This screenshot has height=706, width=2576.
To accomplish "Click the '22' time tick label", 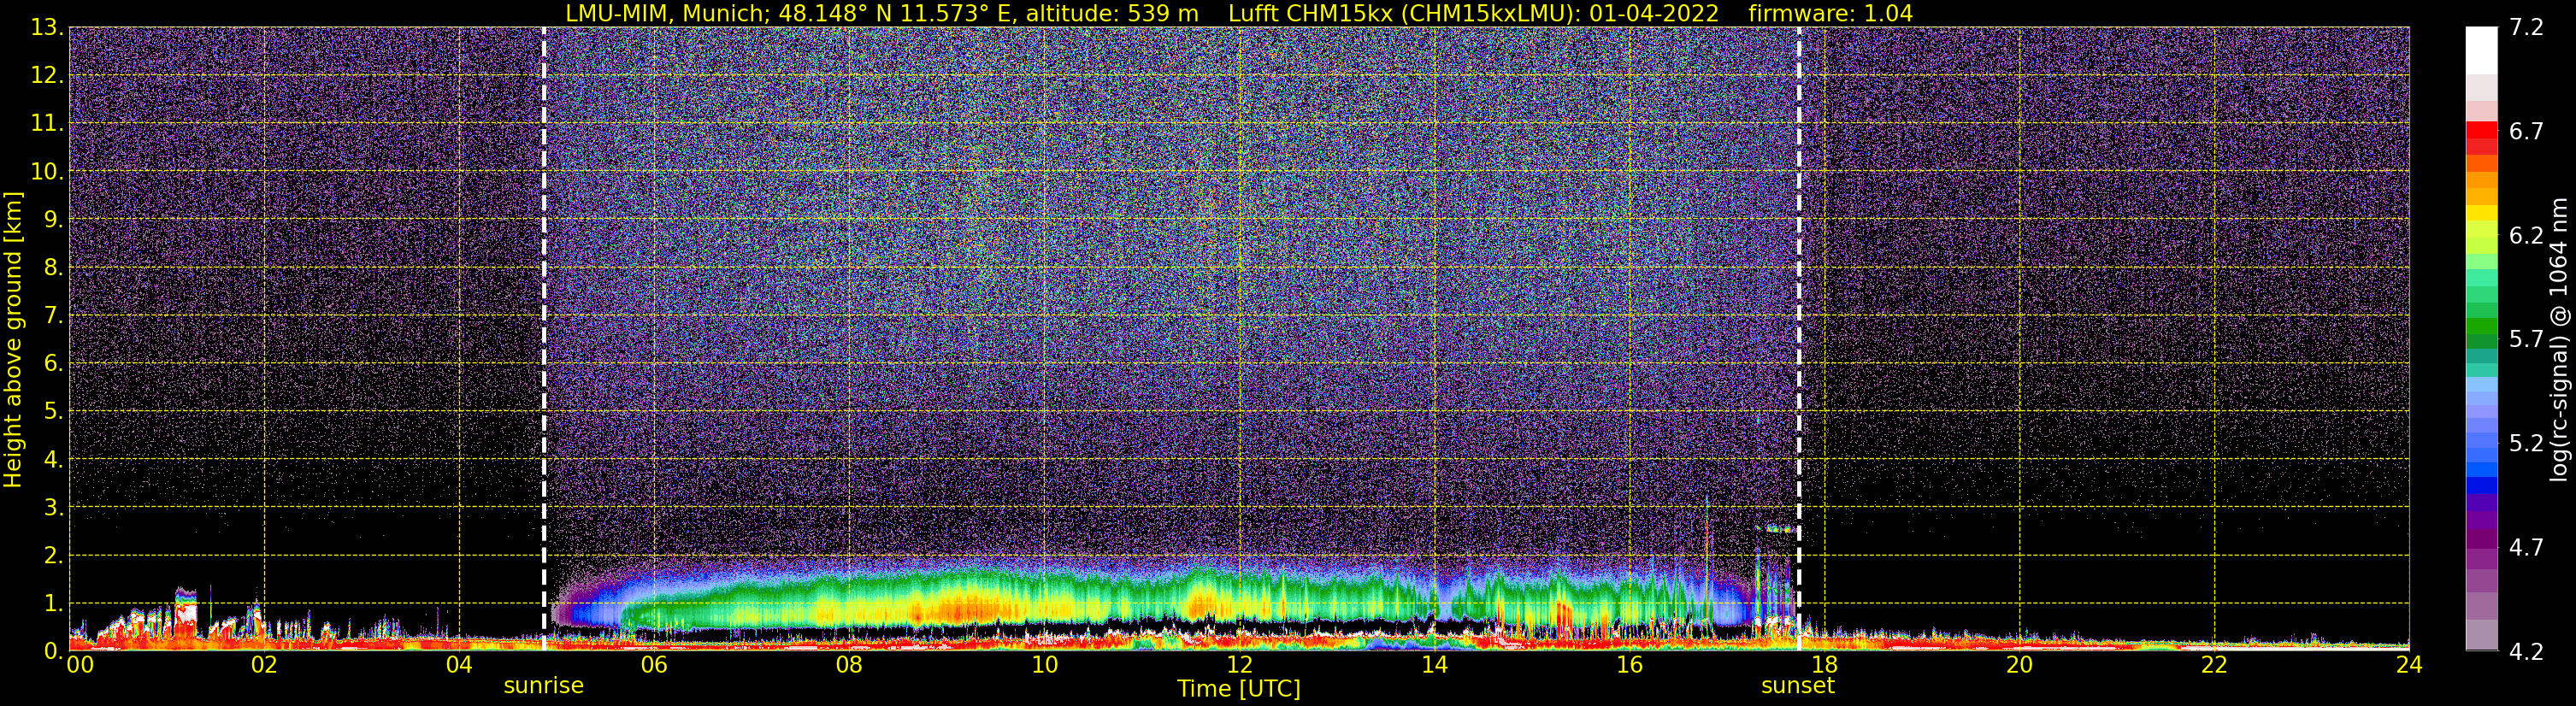I will 2214,664.
